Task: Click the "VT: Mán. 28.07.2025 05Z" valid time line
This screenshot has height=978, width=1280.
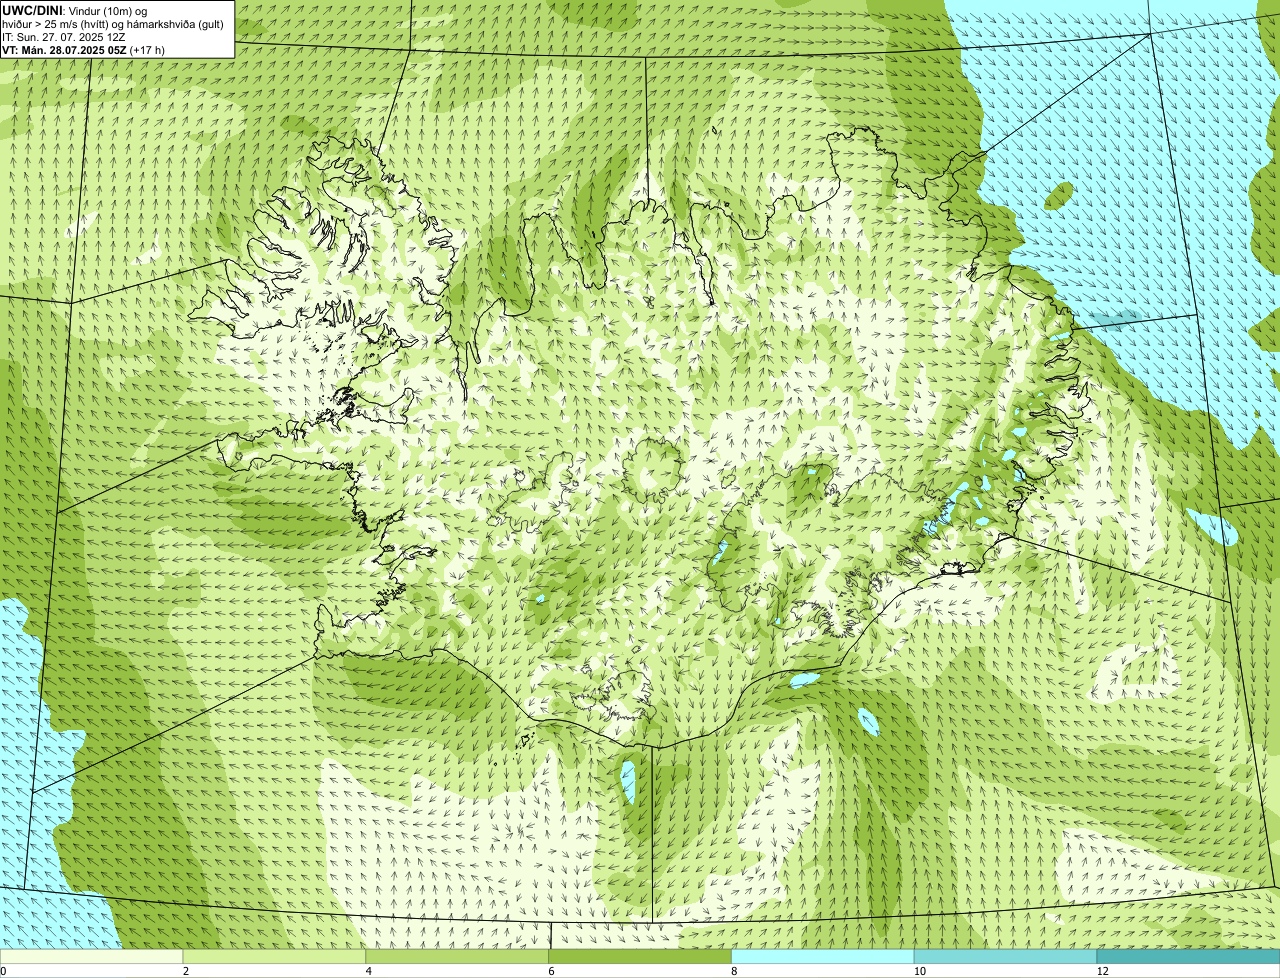Action: pos(84,50)
